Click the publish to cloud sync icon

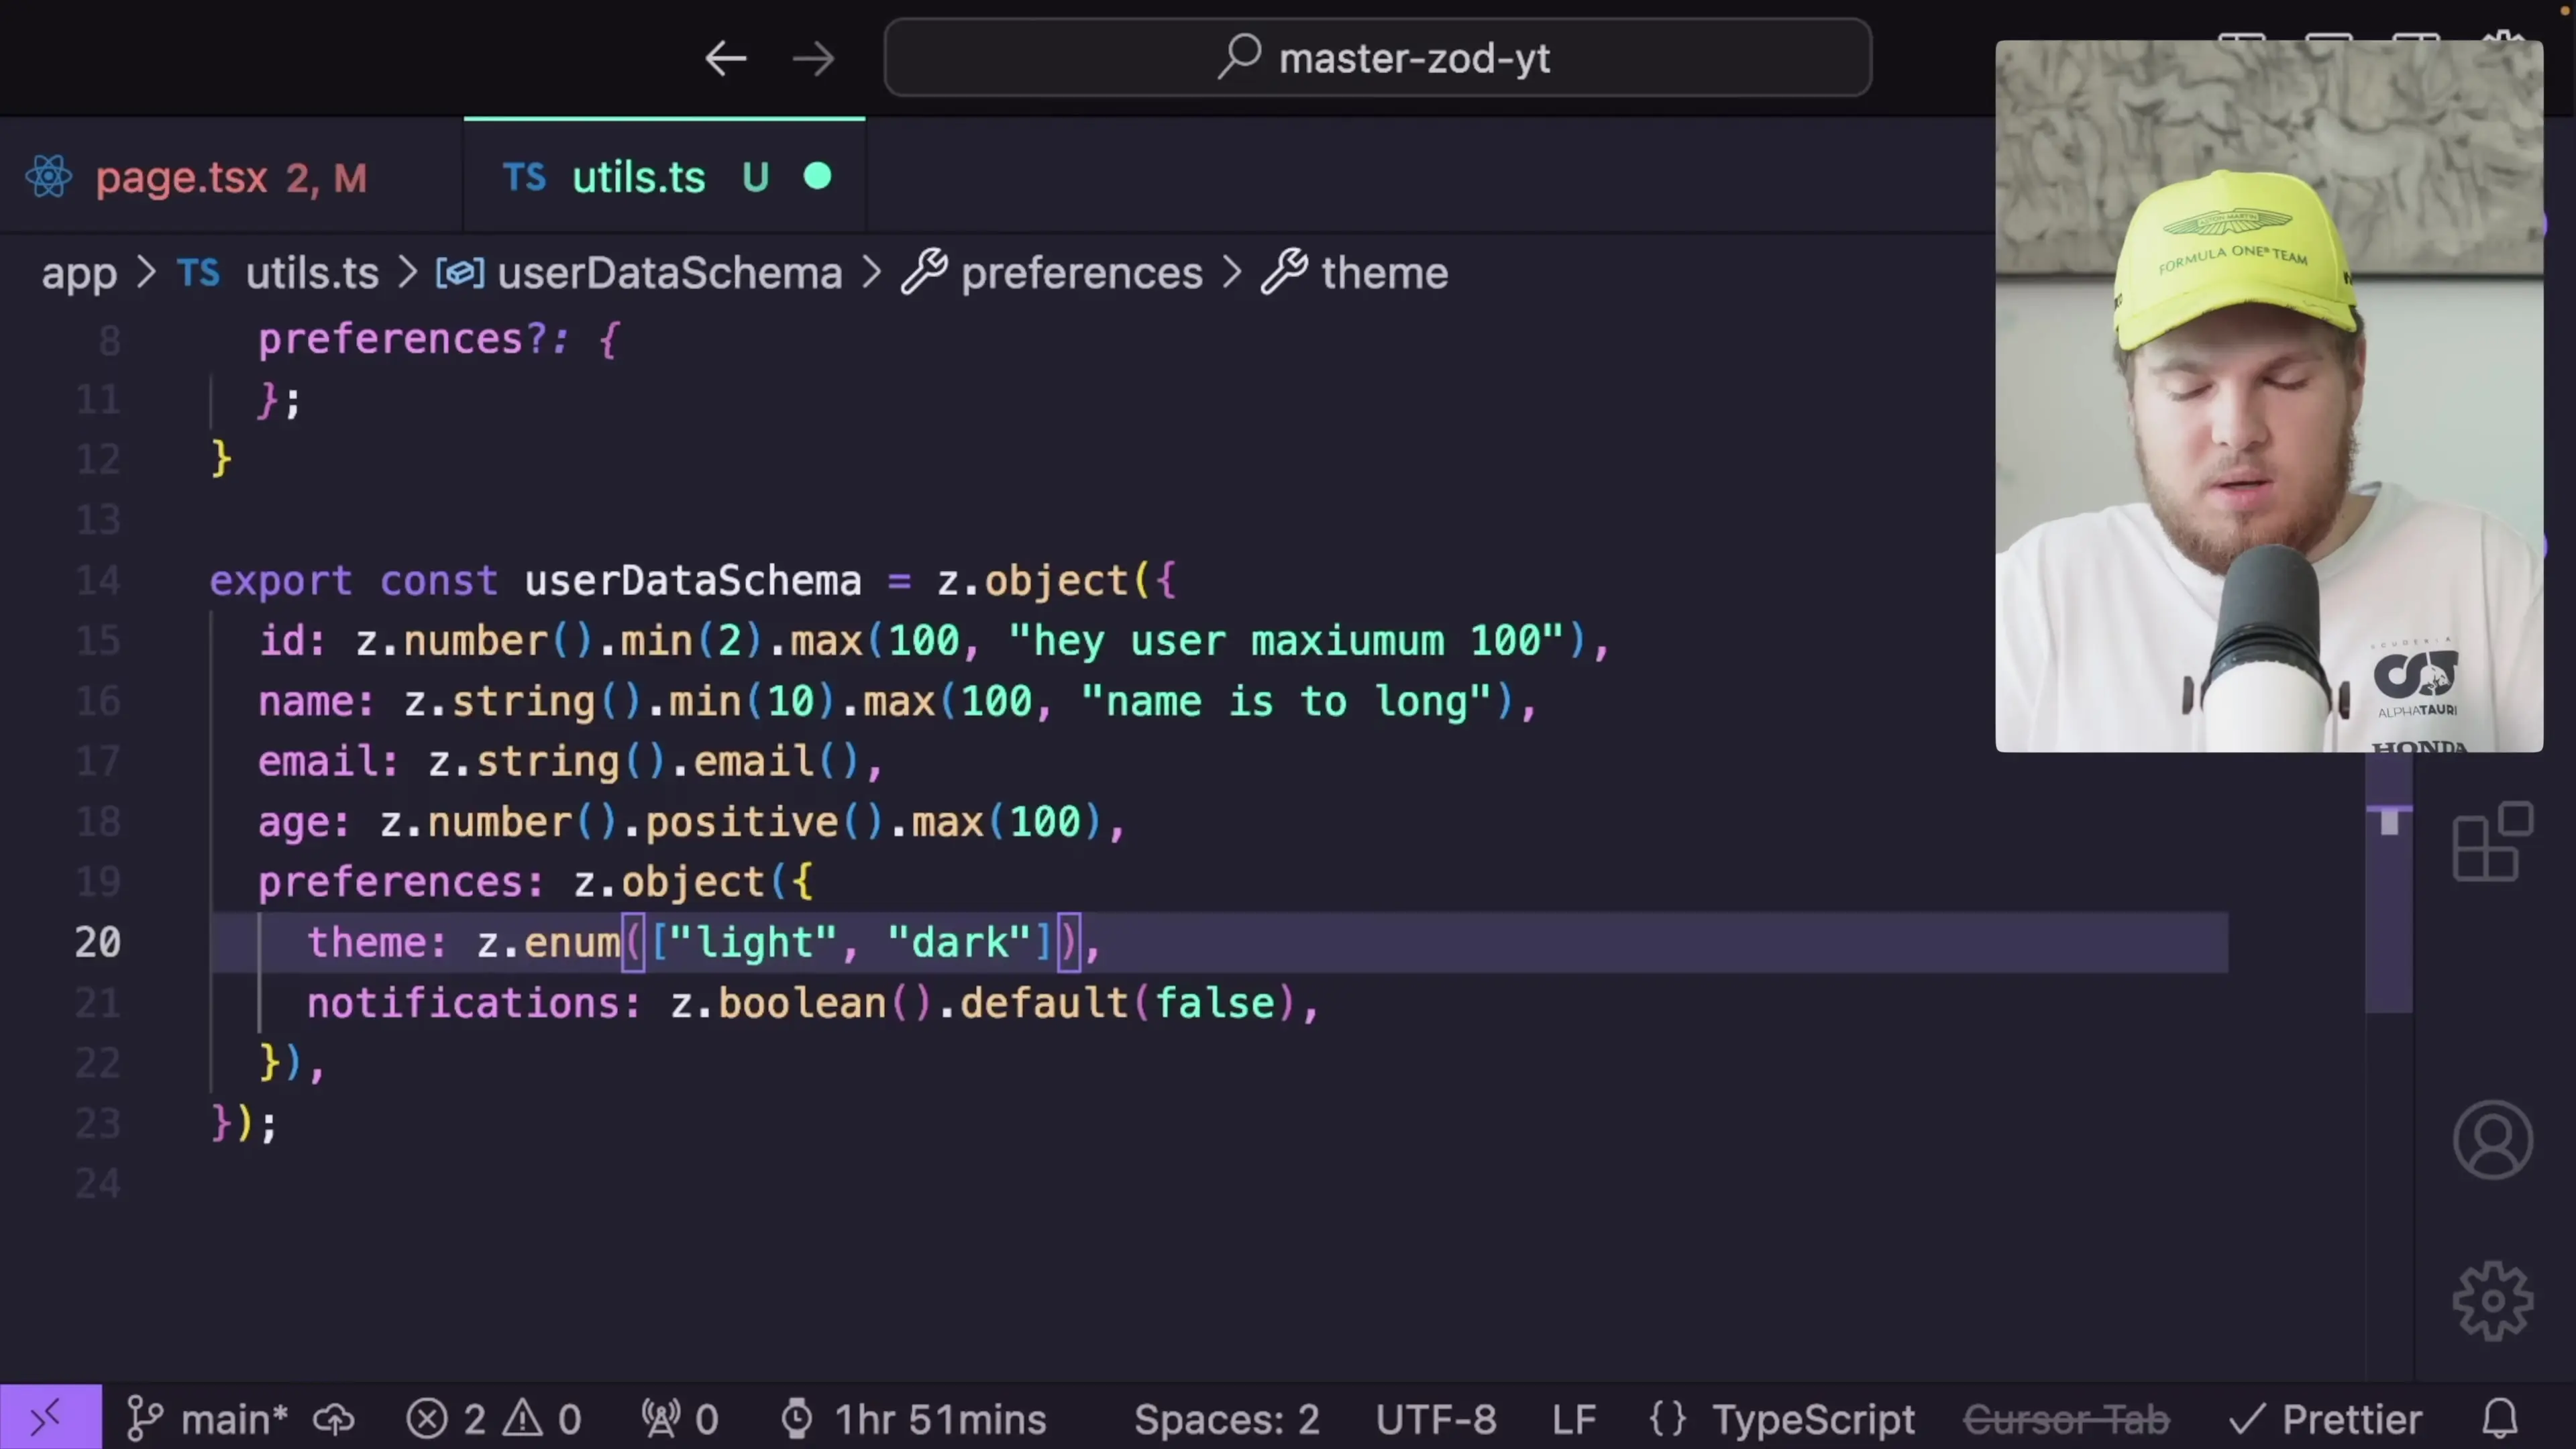(x=335, y=1419)
